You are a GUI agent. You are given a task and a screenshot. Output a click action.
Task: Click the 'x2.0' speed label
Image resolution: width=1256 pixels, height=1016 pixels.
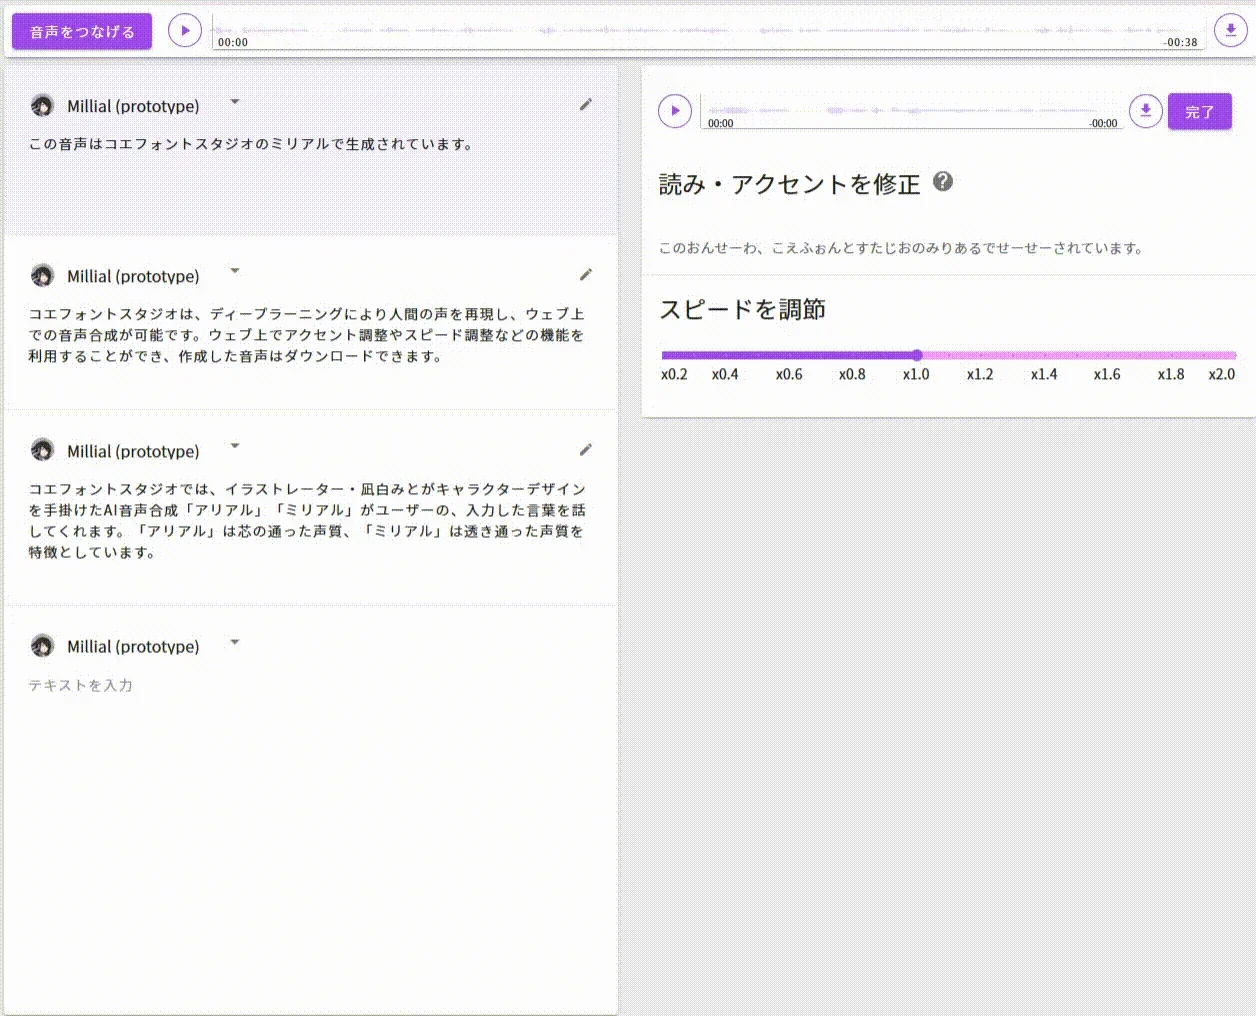click(x=1222, y=374)
